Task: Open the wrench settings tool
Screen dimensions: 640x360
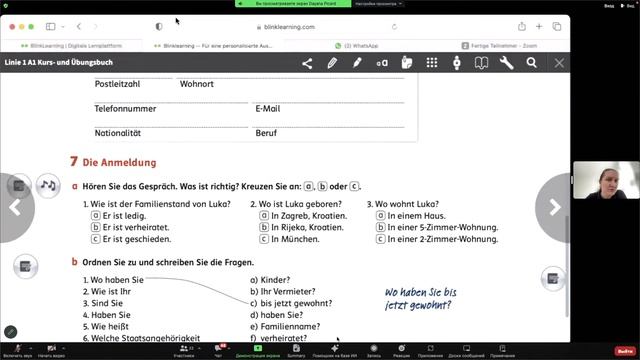Action: pos(507,63)
